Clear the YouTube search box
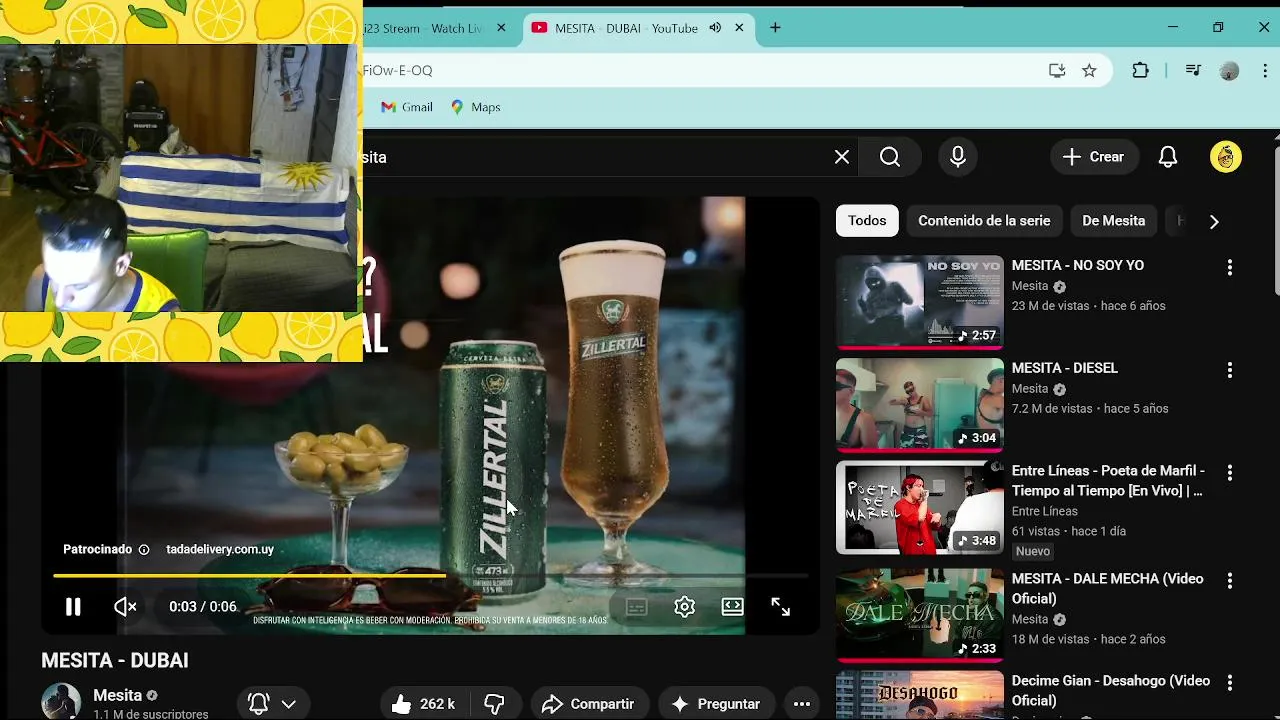 click(842, 157)
